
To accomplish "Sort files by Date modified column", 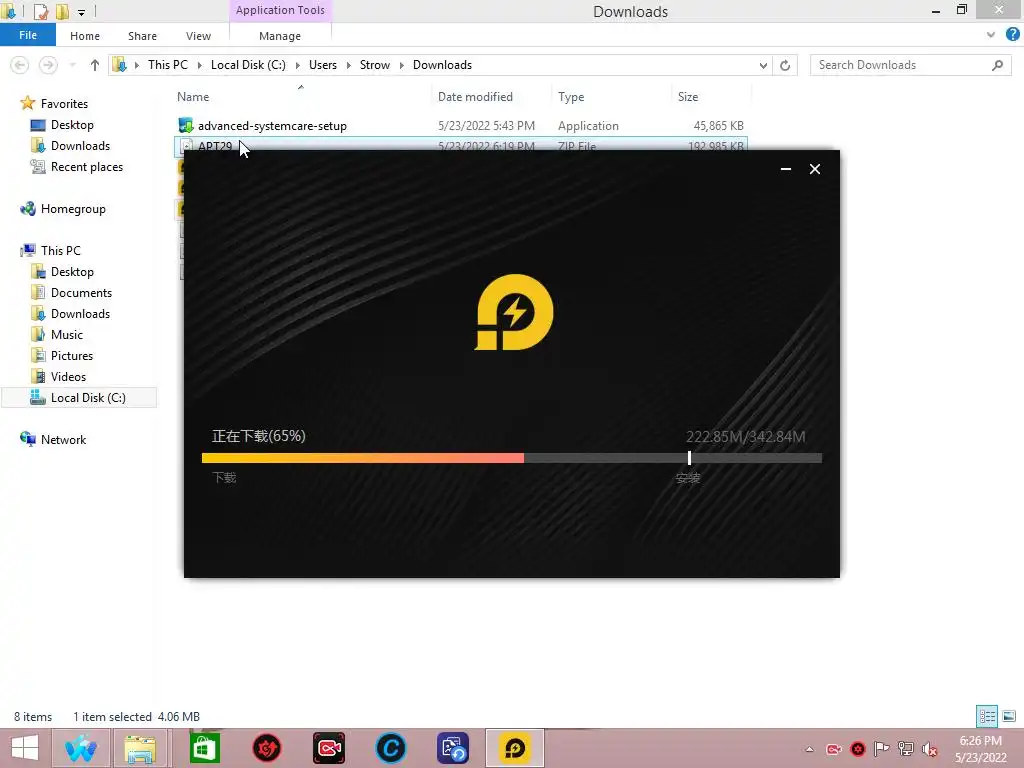I will coord(475,97).
